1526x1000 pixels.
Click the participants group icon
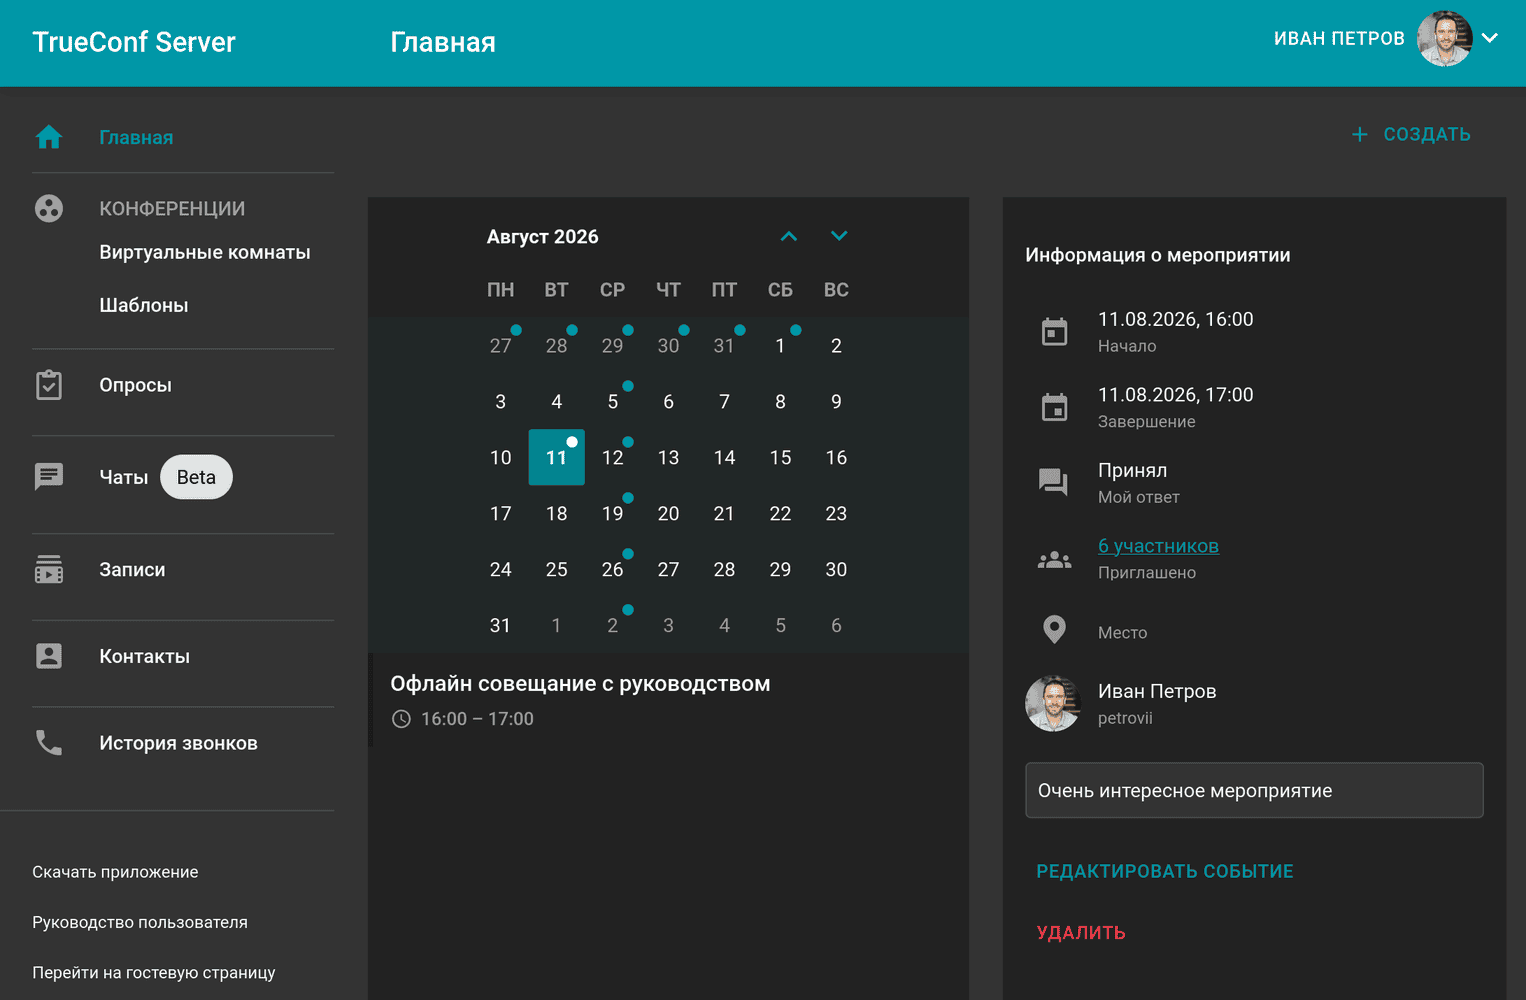[x=1054, y=560]
